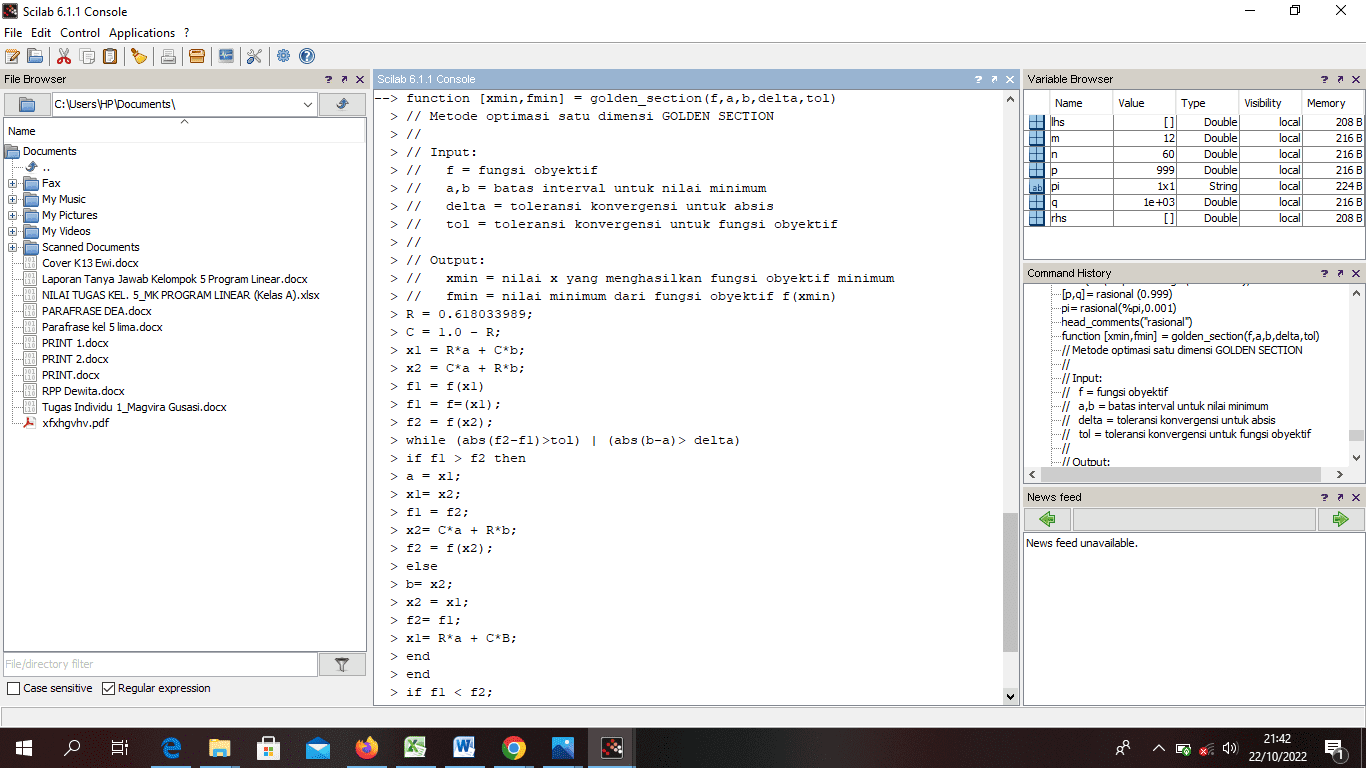Expand the Scanned Documents folder
Viewport: 1366px width, 768px height.
pos(12,247)
